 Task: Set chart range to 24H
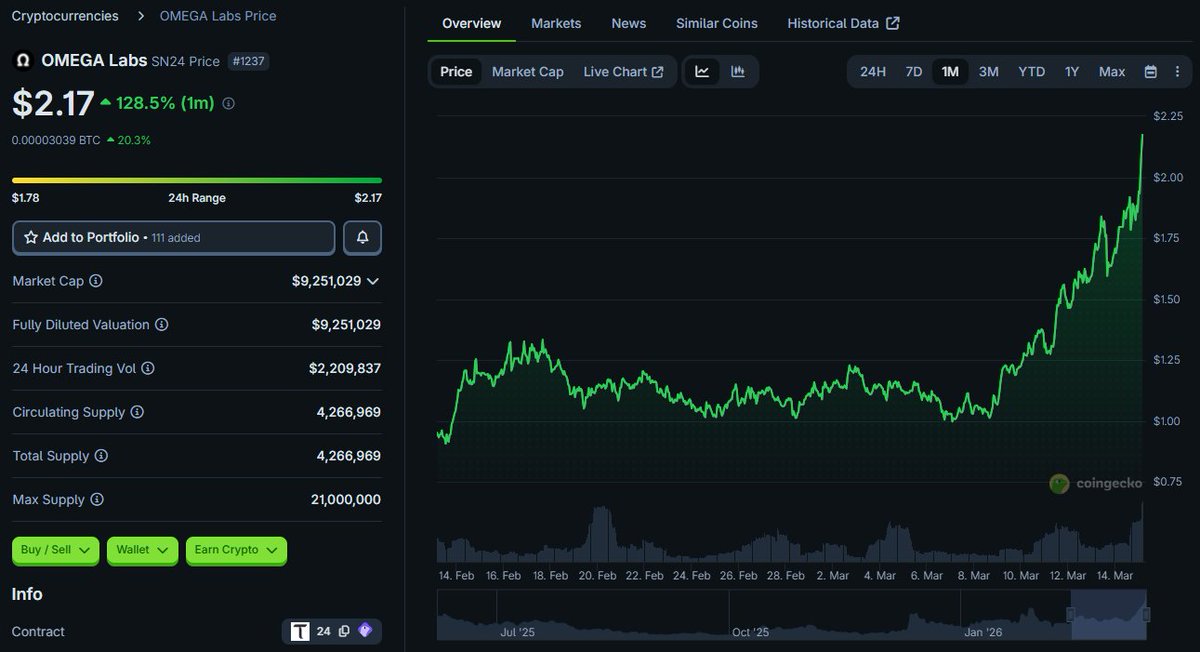click(x=873, y=72)
